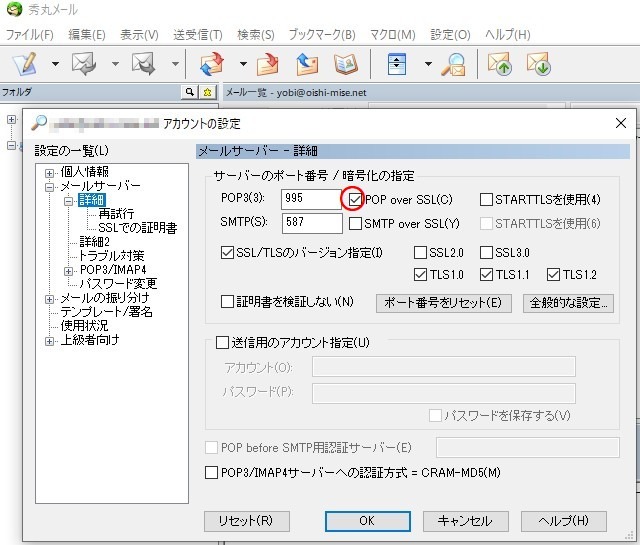Open the 送受信(T) menu
The height and width of the screenshot is (545, 640).
(x=198, y=35)
